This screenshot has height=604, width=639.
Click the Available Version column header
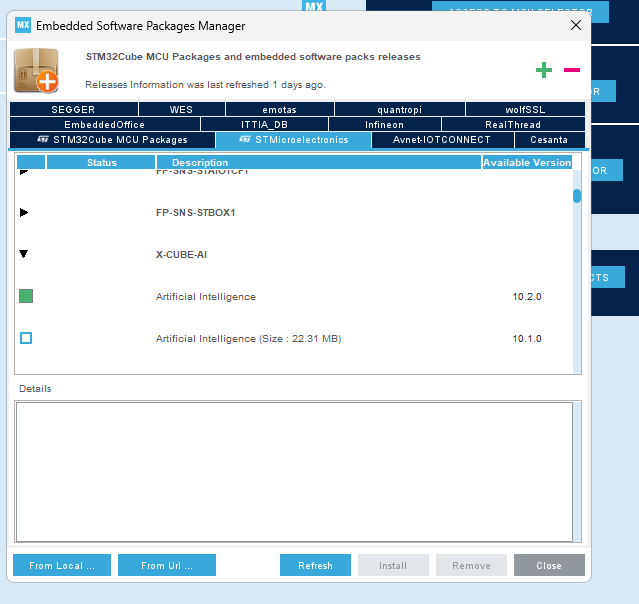click(x=527, y=162)
